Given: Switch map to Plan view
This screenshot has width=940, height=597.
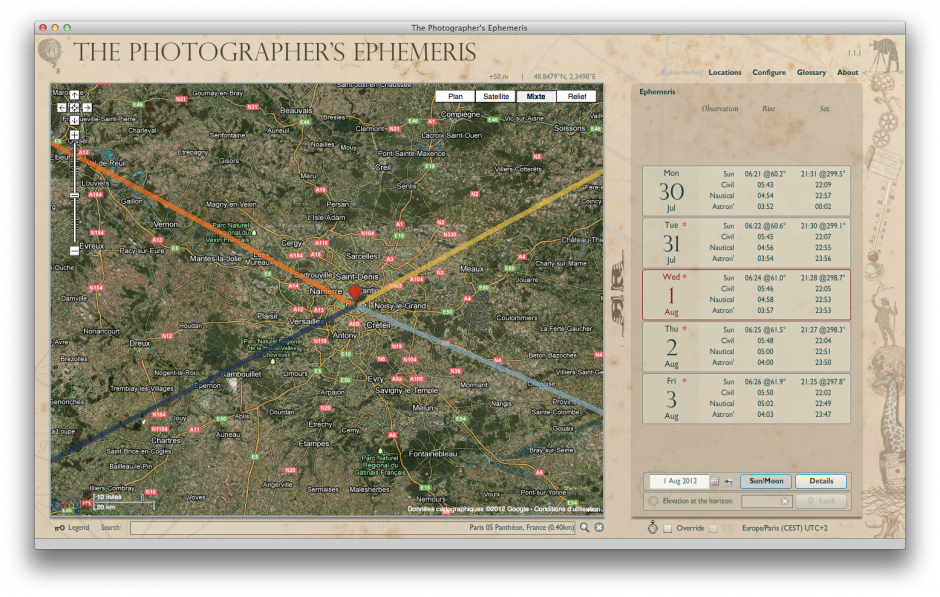Looking at the screenshot, I should [x=455, y=97].
